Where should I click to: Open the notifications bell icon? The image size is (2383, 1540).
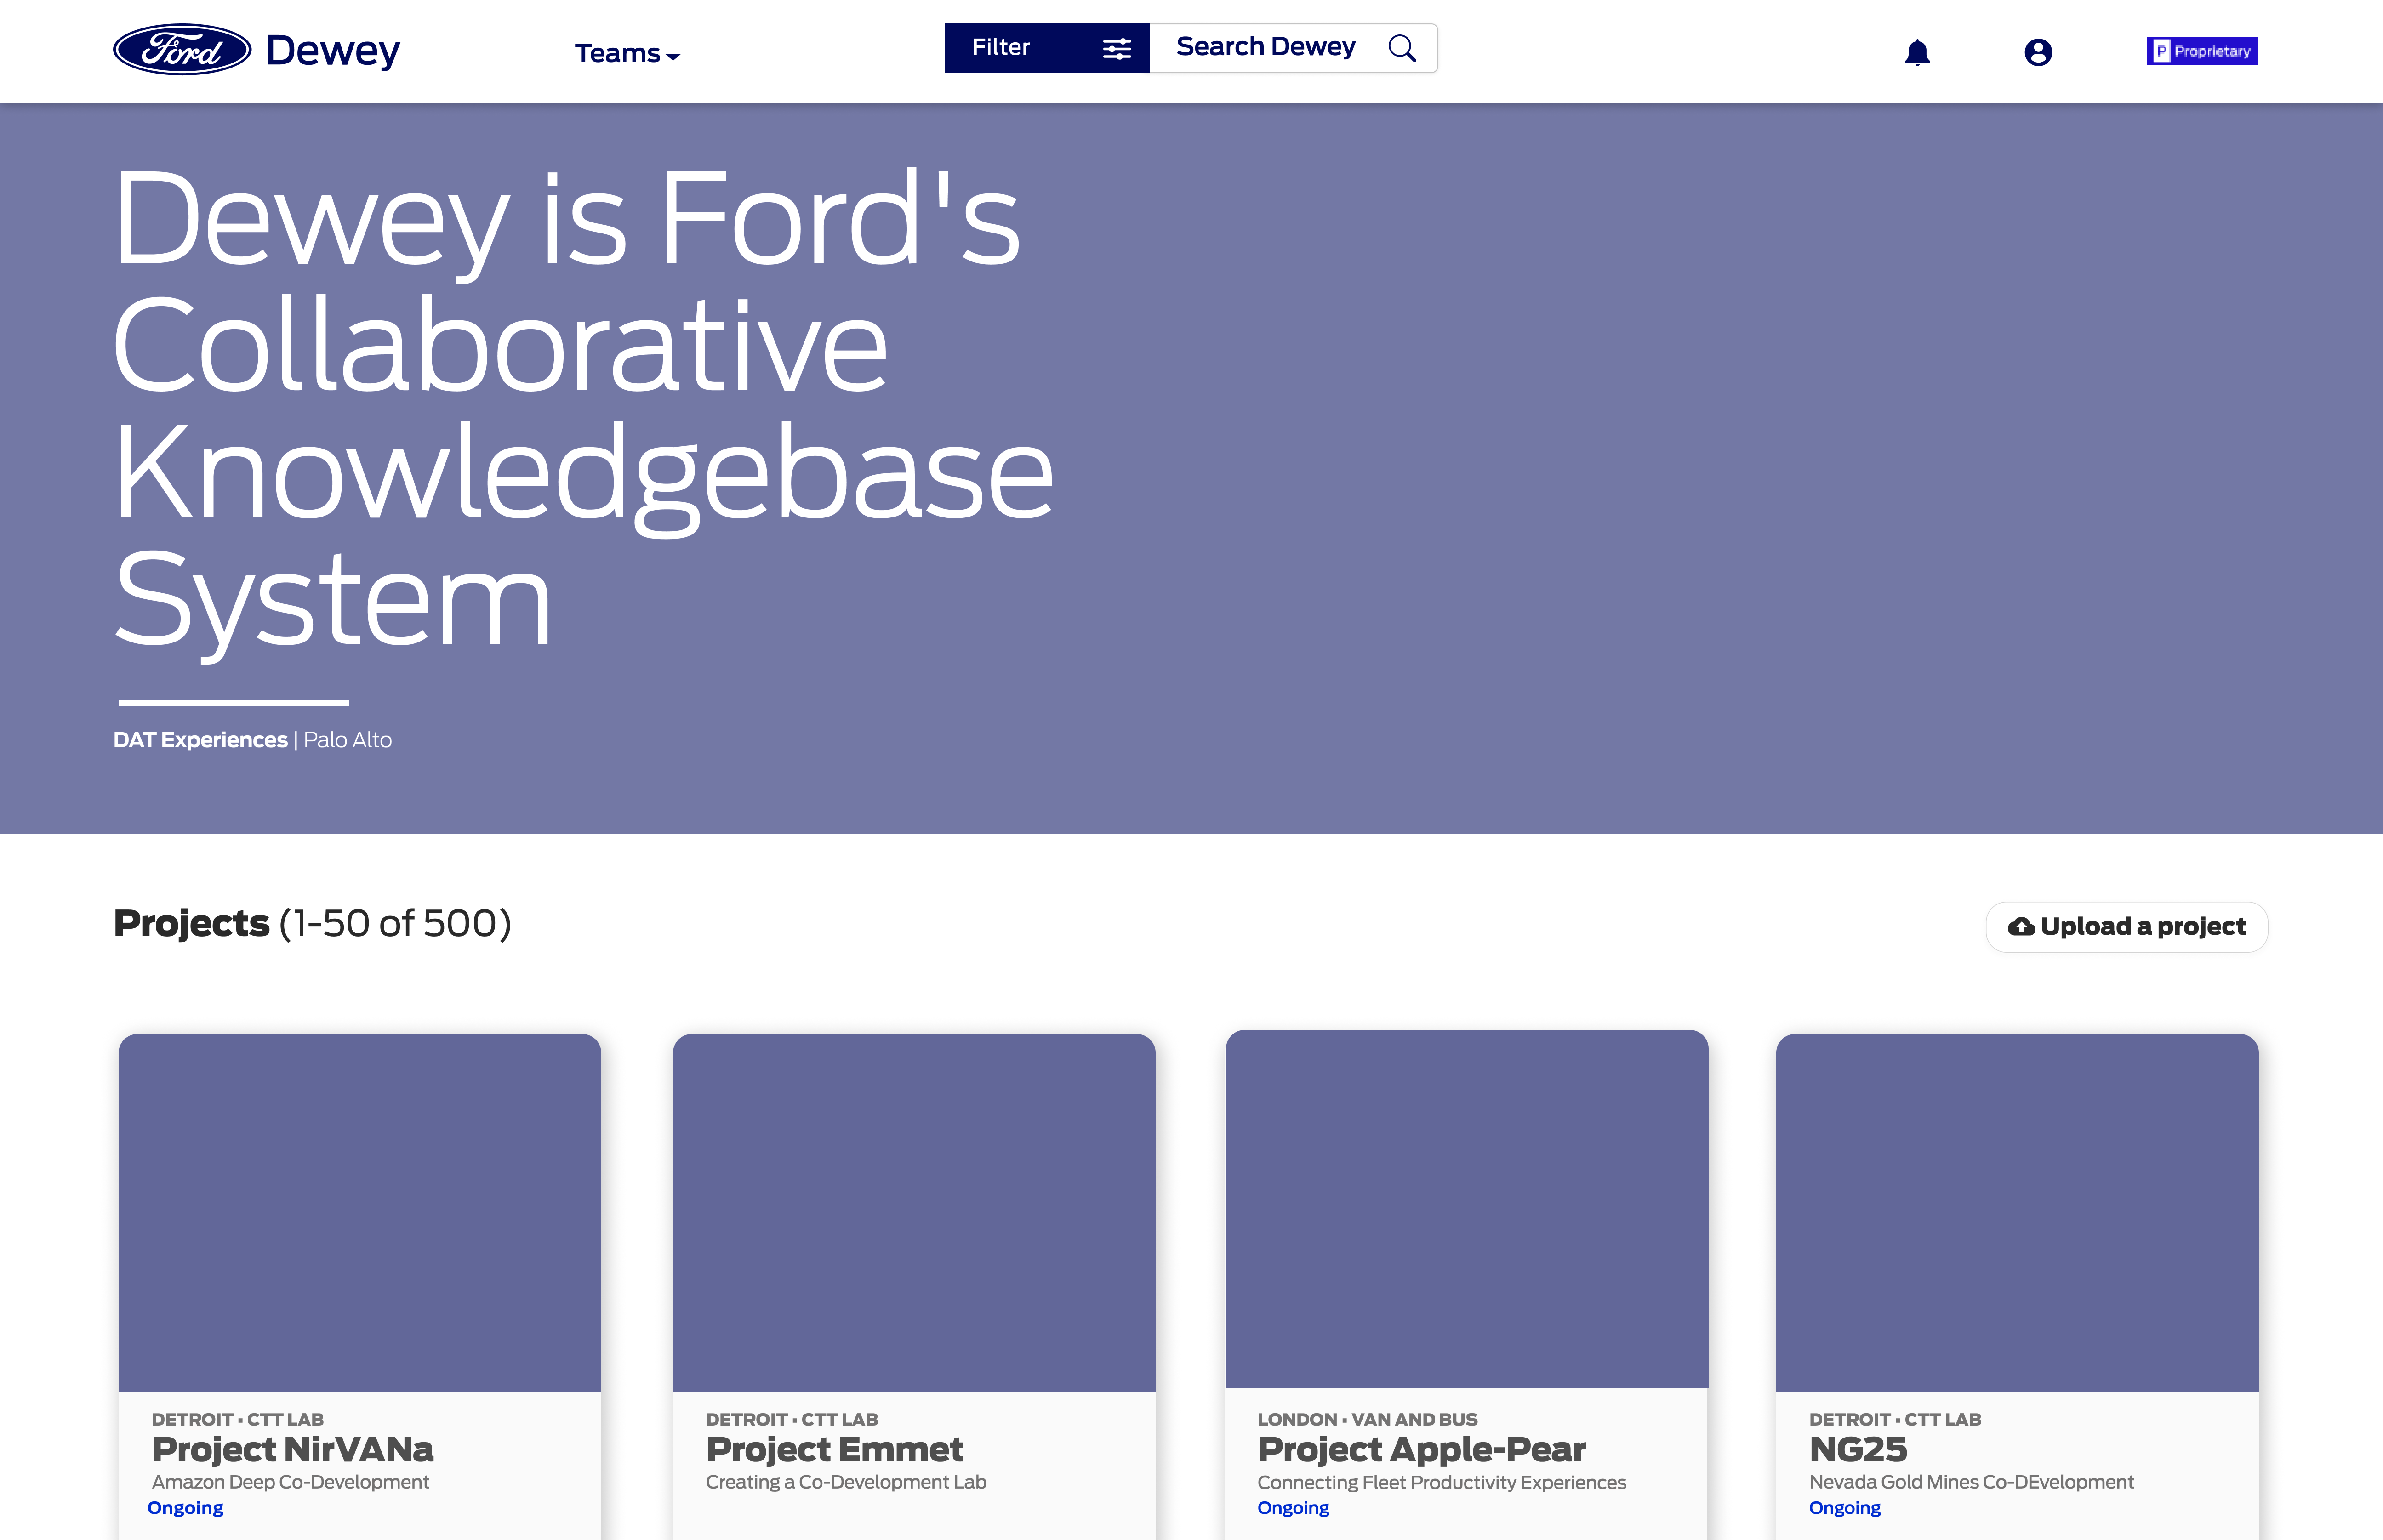(x=1917, y=52)
